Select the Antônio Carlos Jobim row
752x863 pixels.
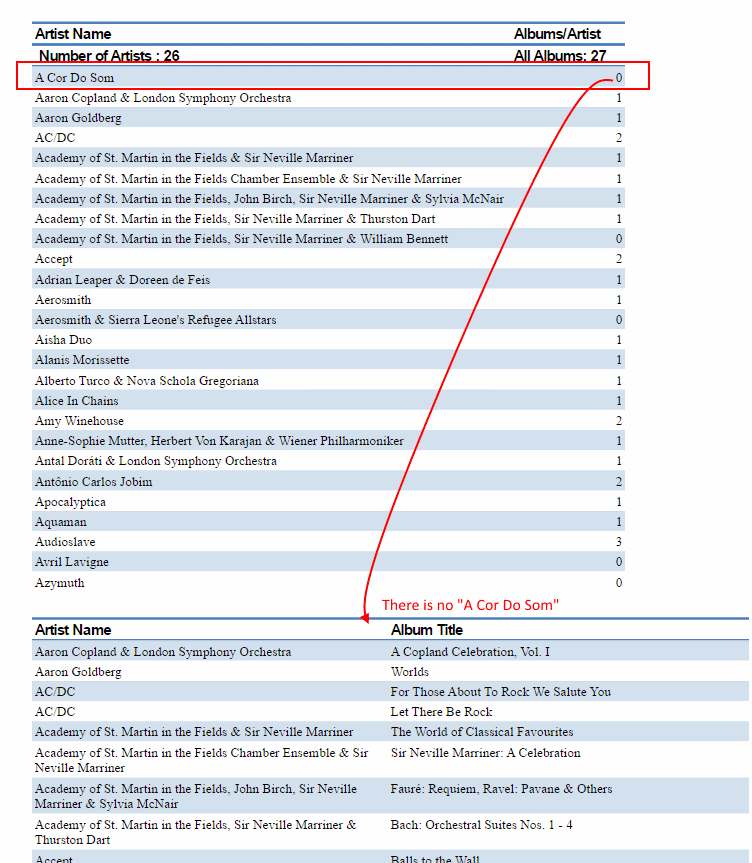point(94,482)
